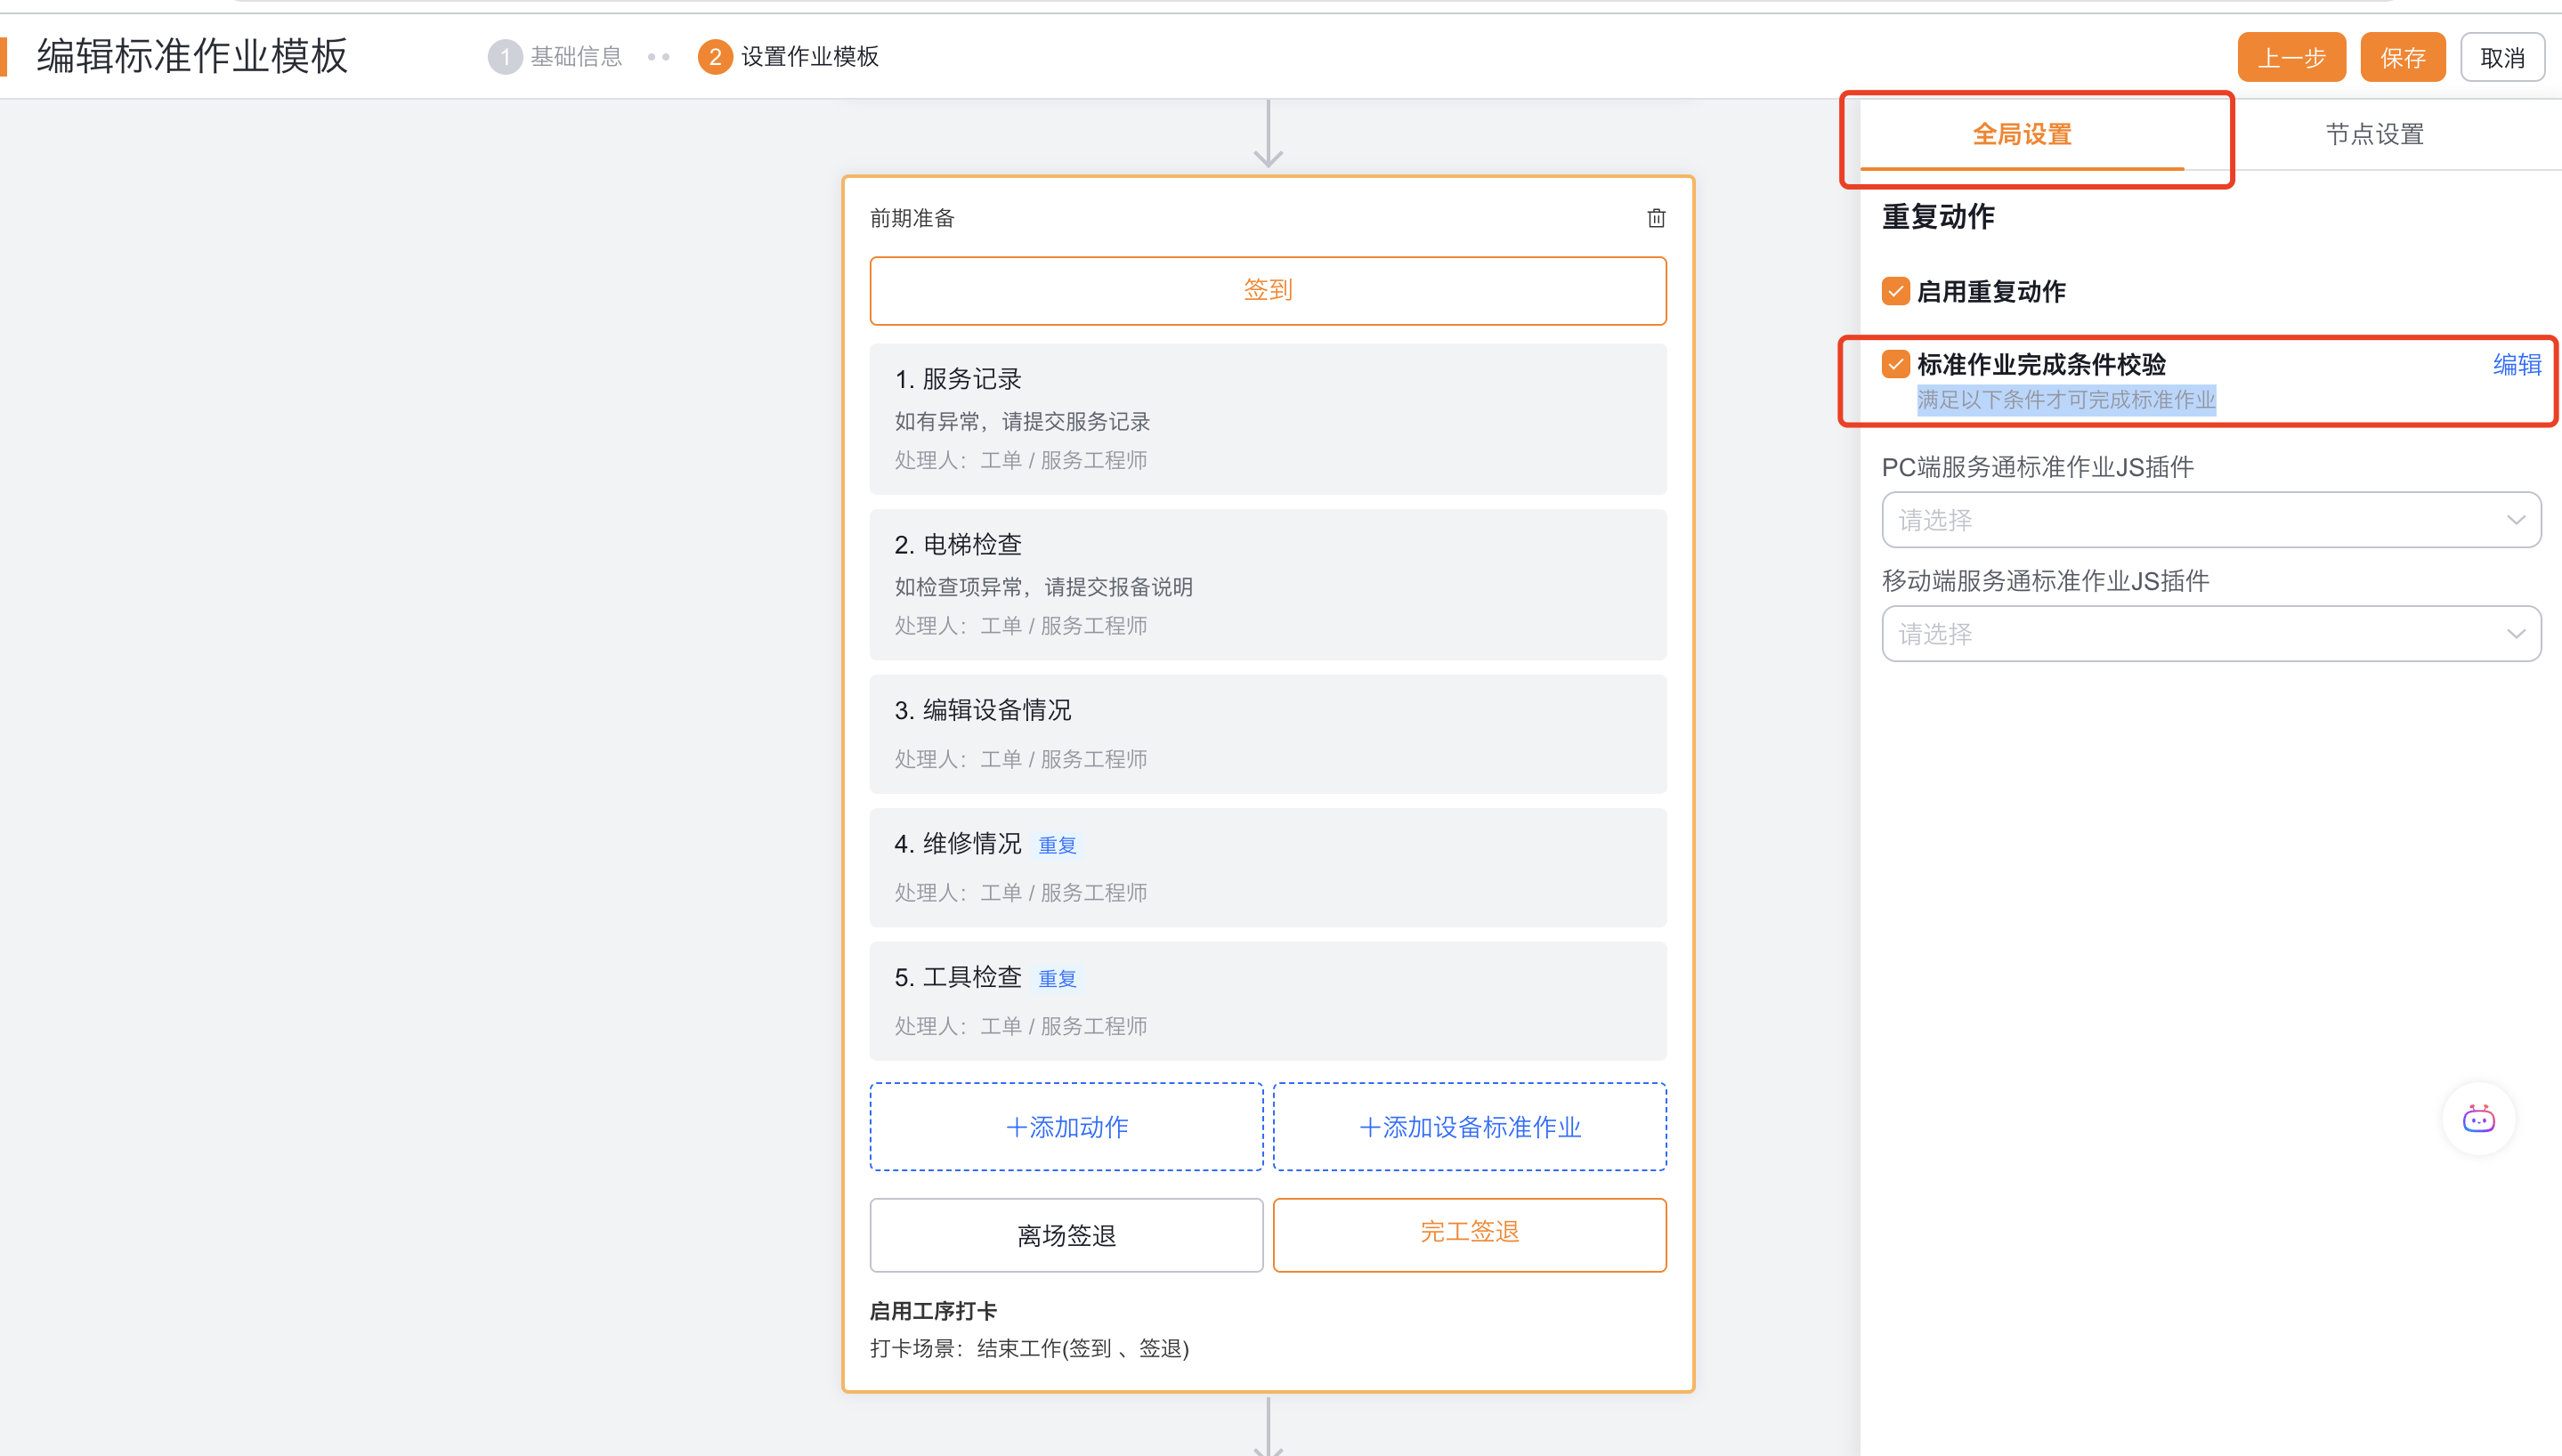Click the chevron on PC端 plugin select
This screenshot has width=2562, height=1456.
tap(2515, 520)
